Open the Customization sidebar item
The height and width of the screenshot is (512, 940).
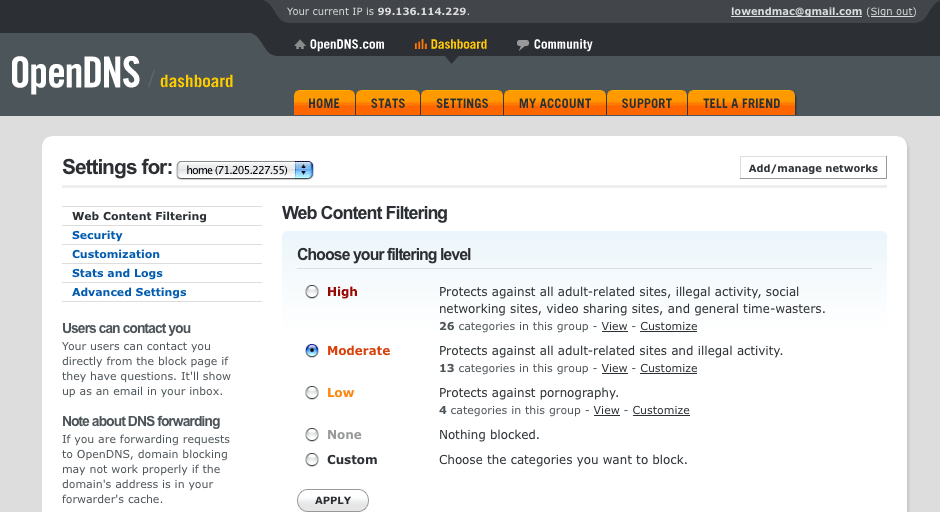pos(116,254)
